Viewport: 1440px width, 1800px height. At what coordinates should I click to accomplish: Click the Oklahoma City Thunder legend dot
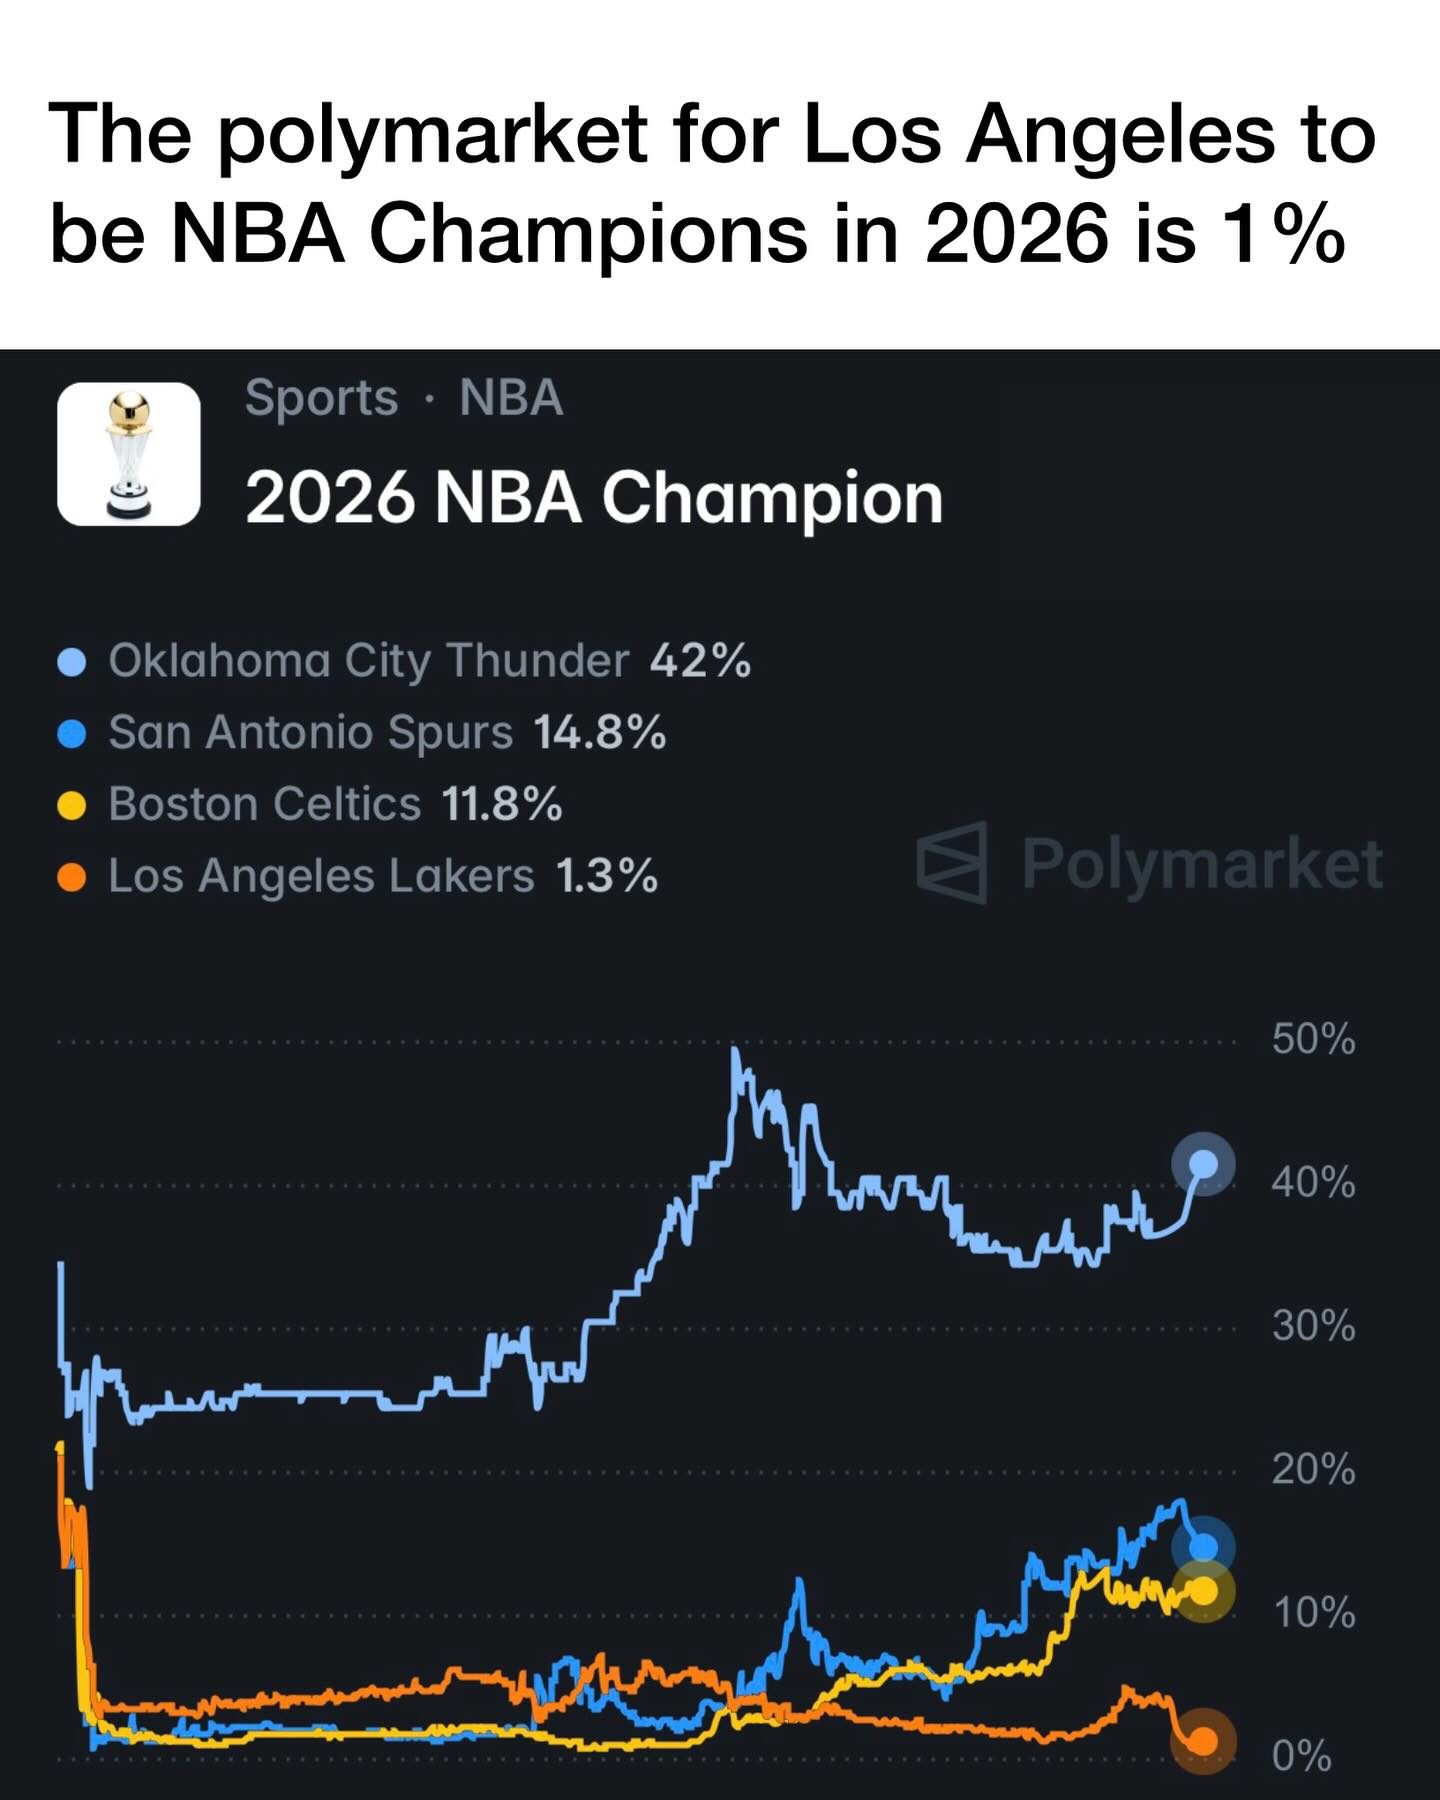pyautogui.click(x=72, y=662)
